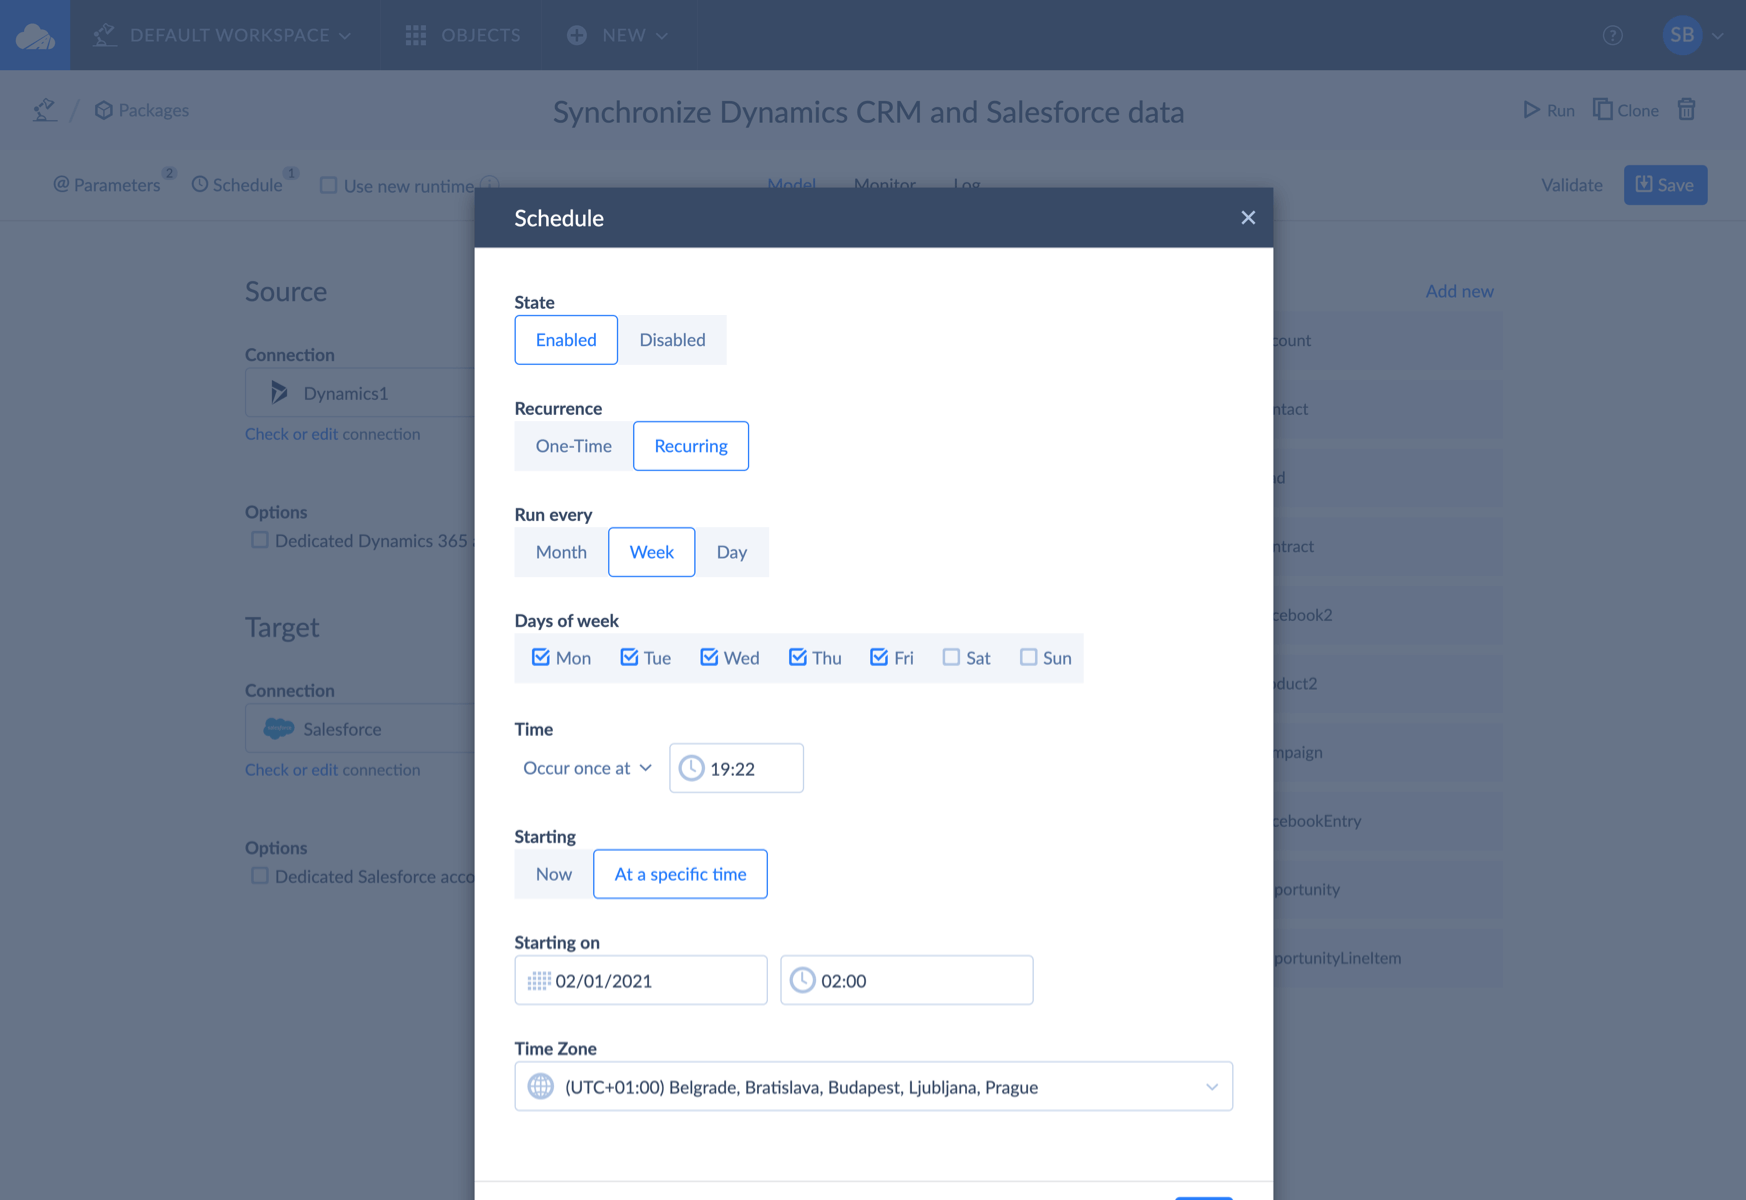Enable the Sat day of week
Viewport: 1746px width, 1200px height.
[950, 657]
